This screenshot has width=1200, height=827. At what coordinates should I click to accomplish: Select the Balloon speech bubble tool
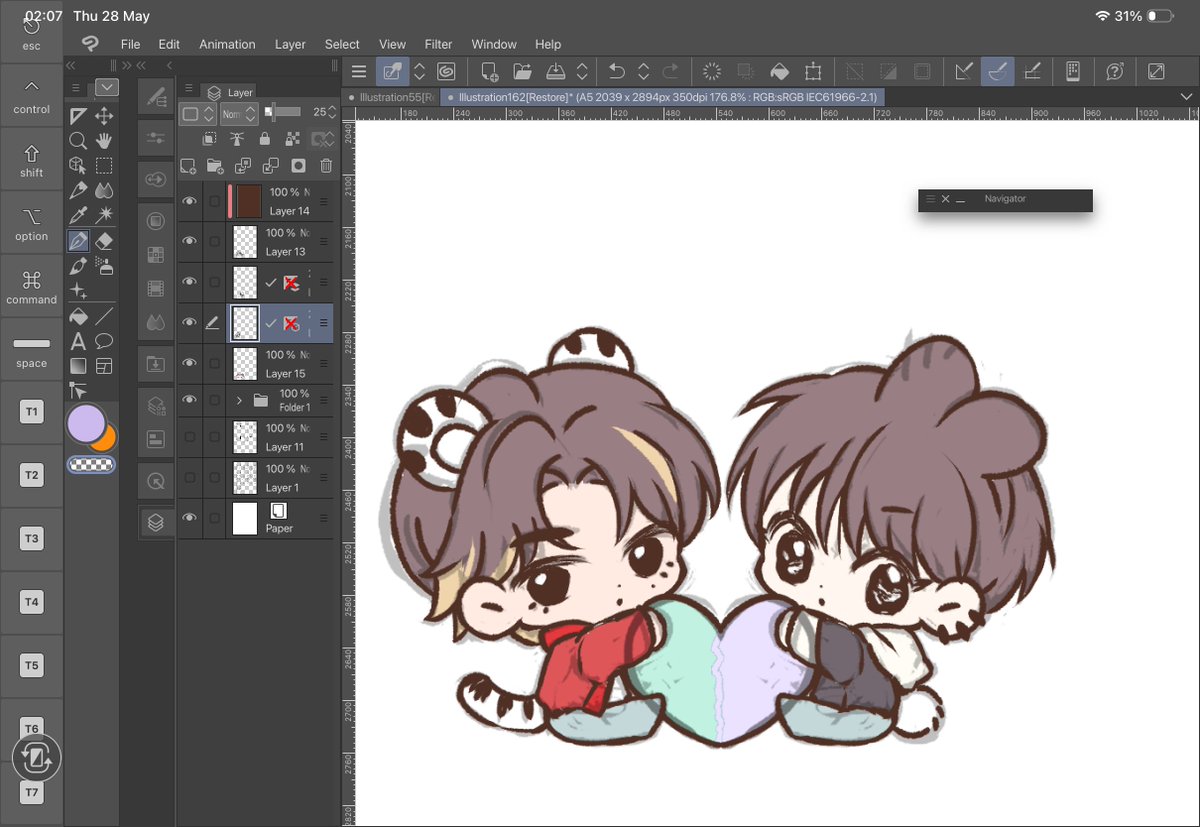(x=104, y=341)
